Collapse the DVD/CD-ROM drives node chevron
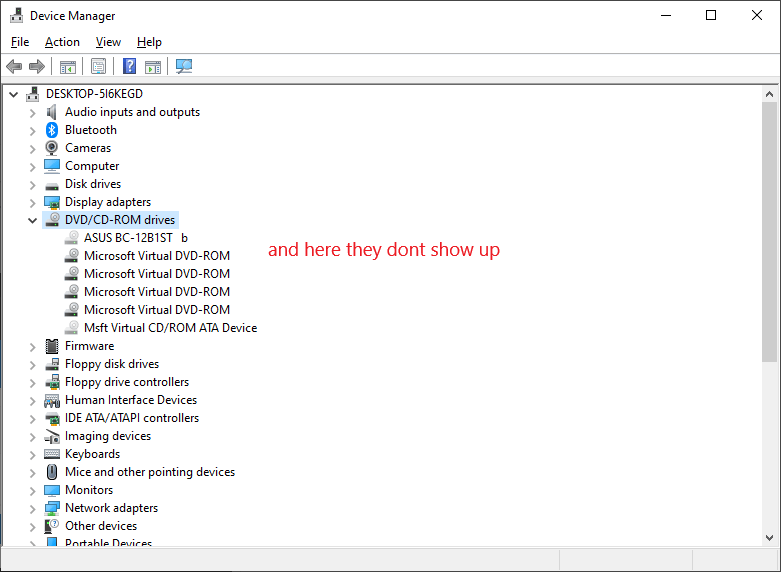 [x=32, y=220]
